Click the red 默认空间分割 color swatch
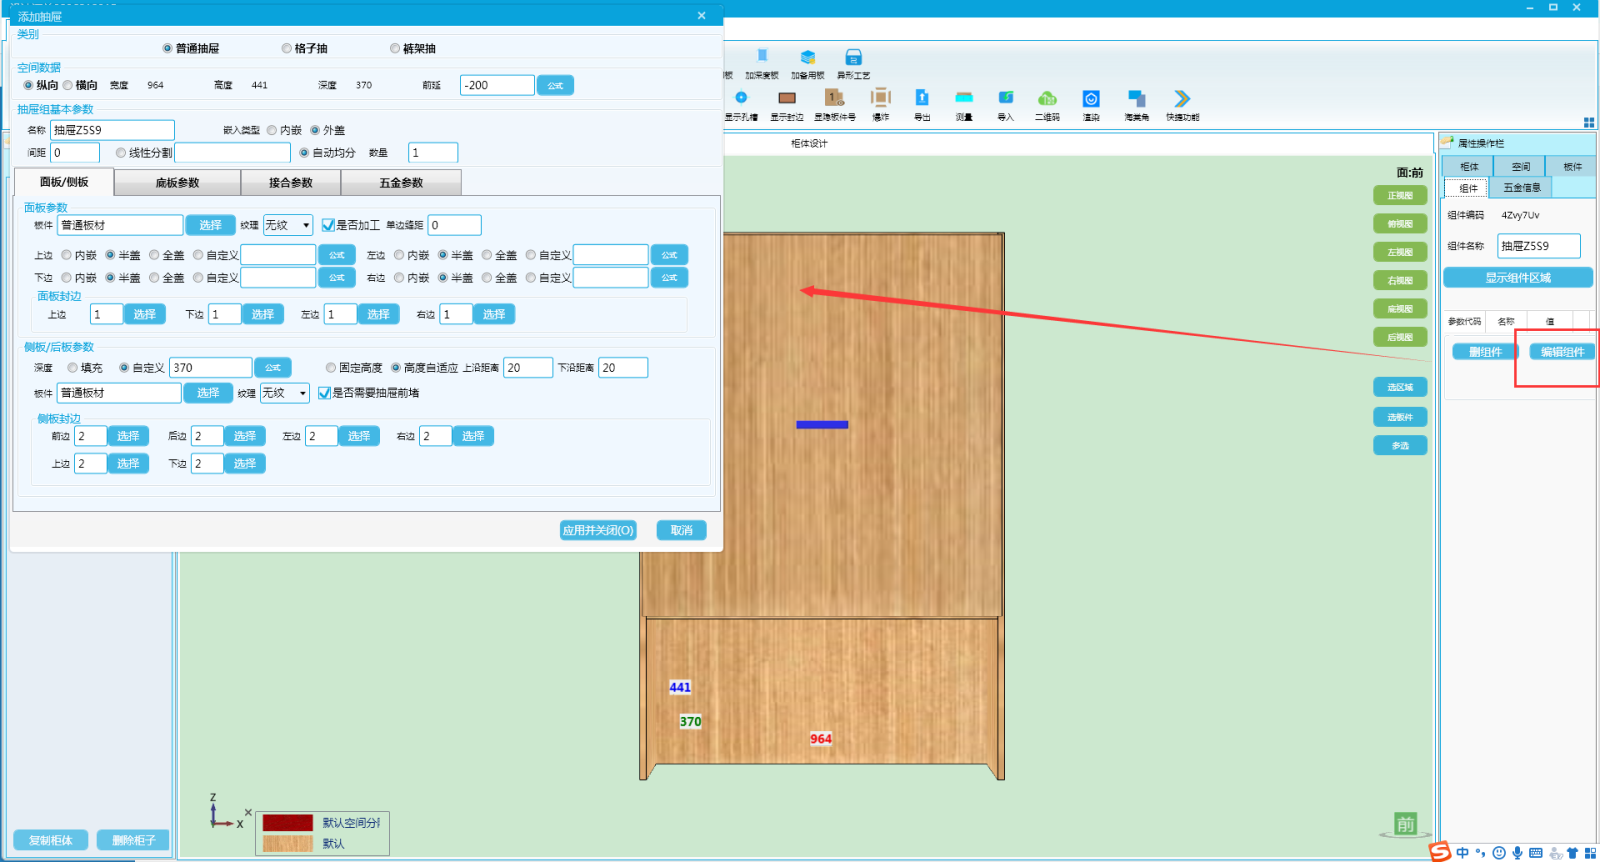Viewport: 1600px width, 862px height. tap(288, 822)
